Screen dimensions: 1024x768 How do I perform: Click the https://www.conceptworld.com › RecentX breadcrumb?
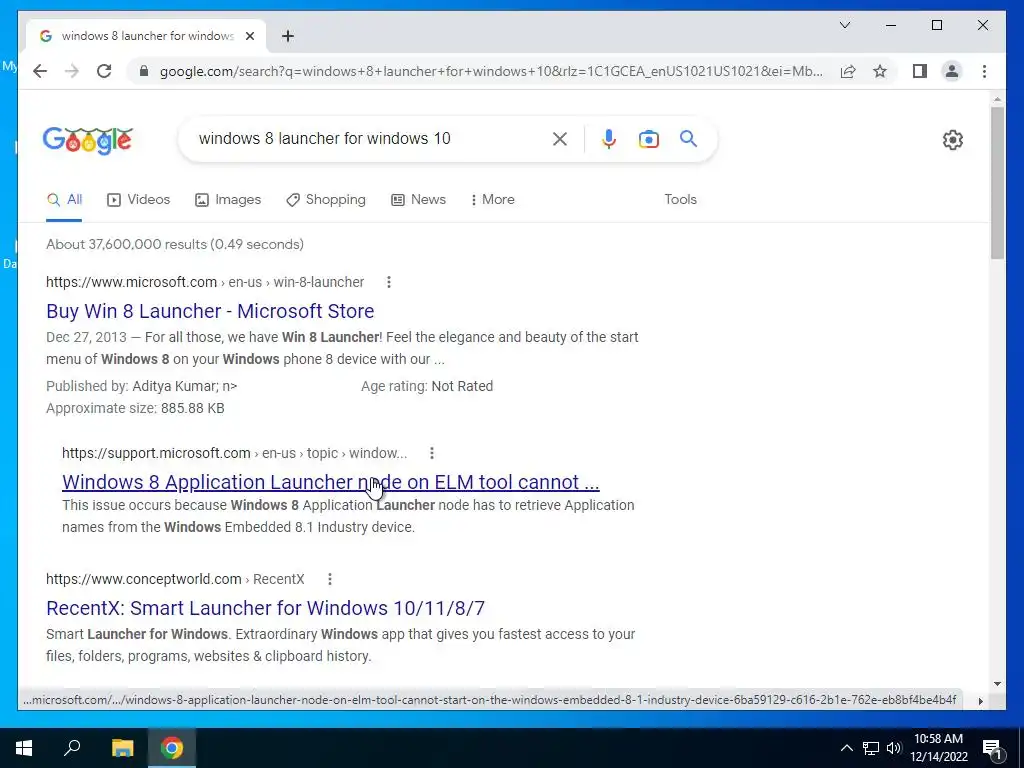[175, 579]
